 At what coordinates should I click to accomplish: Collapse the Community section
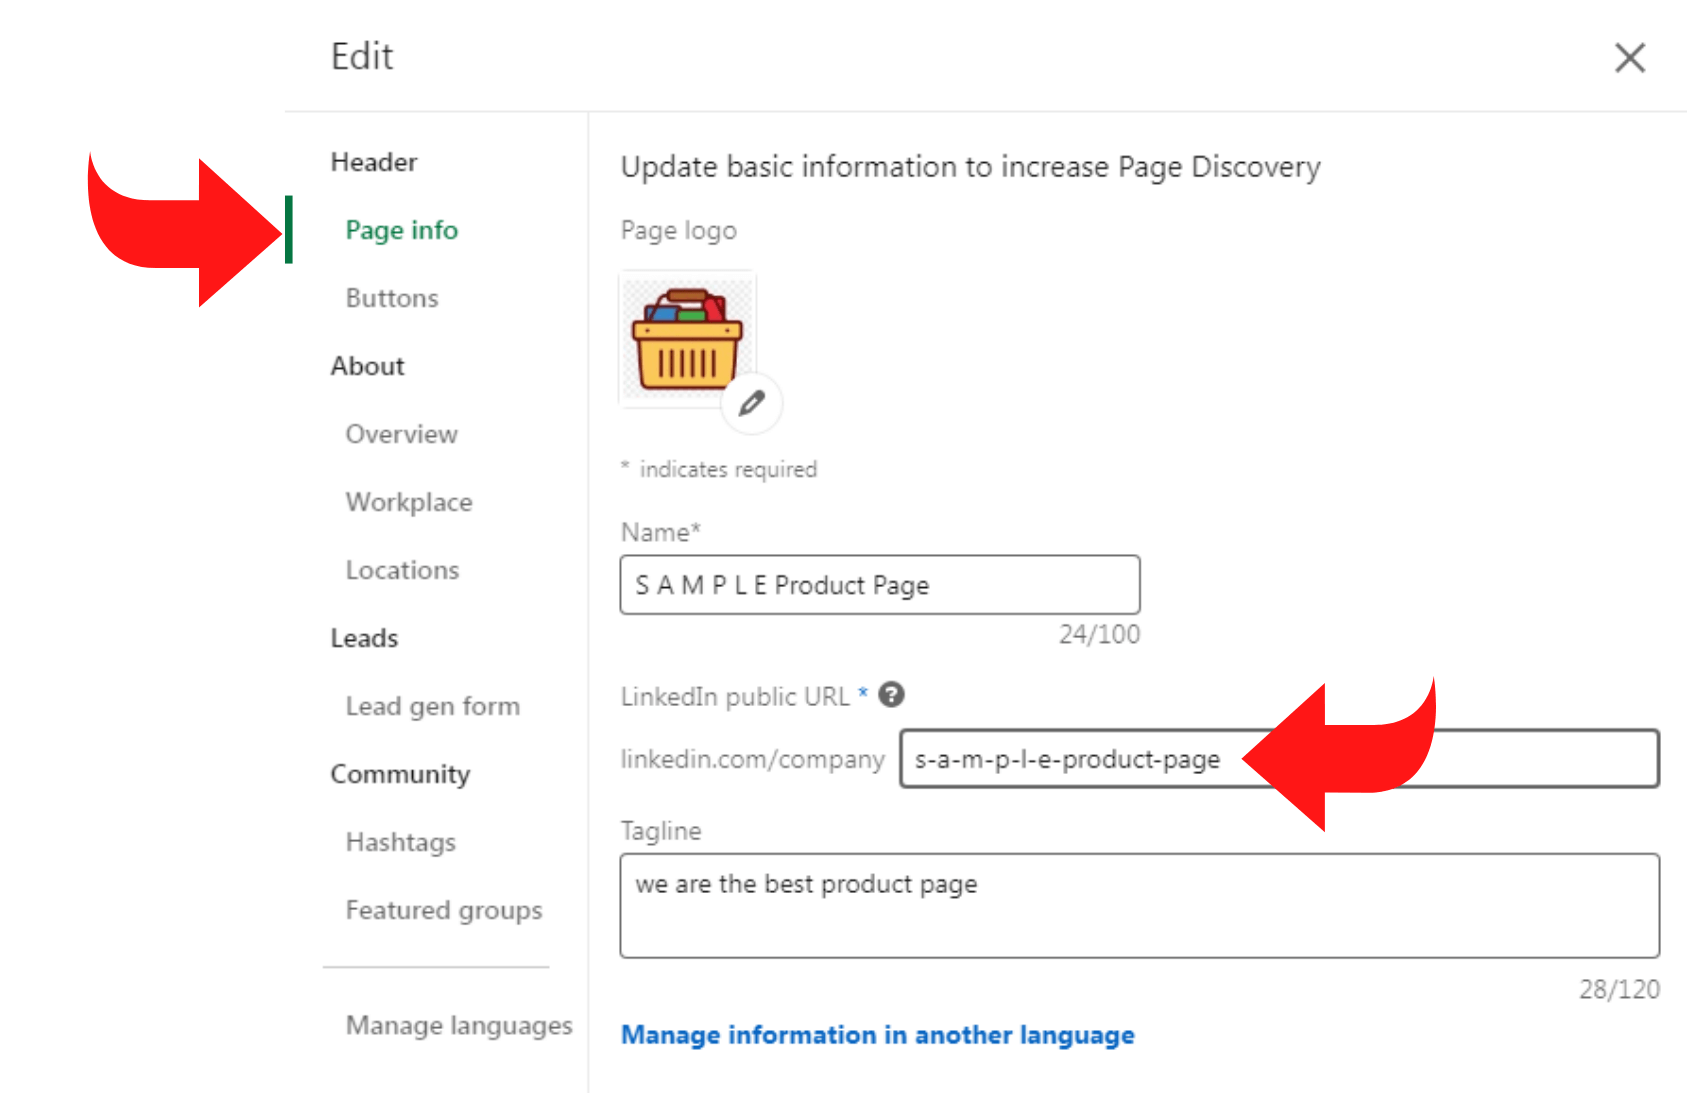400,774
